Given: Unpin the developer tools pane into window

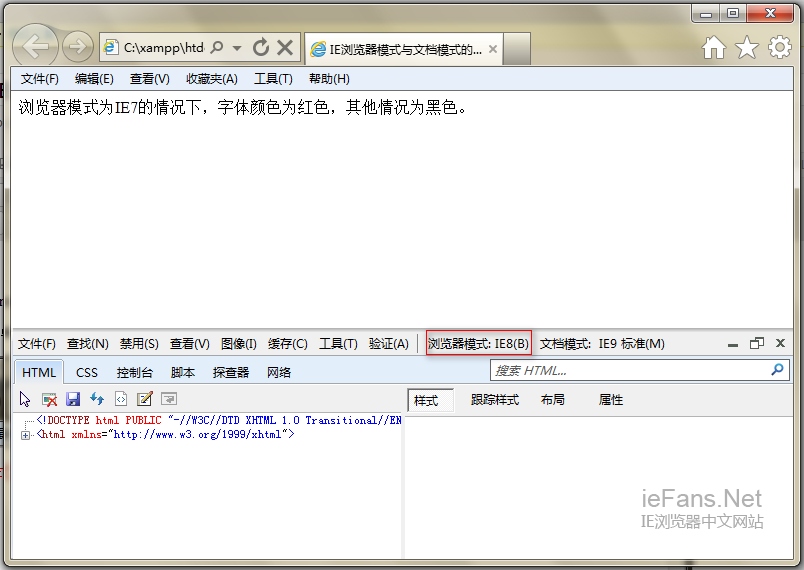Looking at the screenshot, I should point(757,343).
